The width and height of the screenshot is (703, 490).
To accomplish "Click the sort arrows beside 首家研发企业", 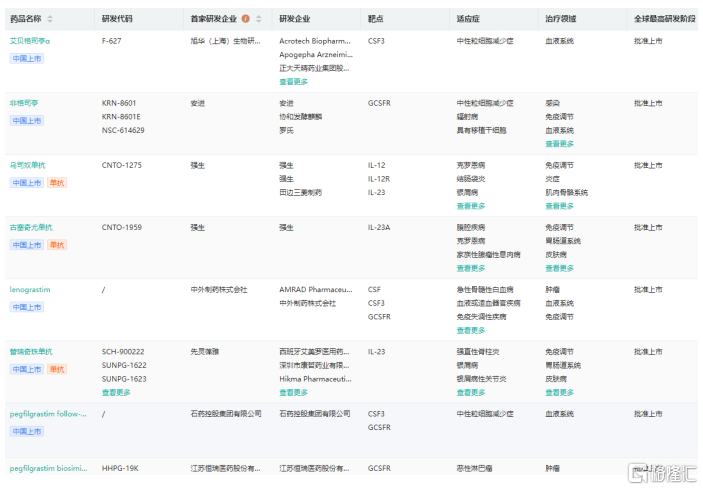I will click(259, 19).
